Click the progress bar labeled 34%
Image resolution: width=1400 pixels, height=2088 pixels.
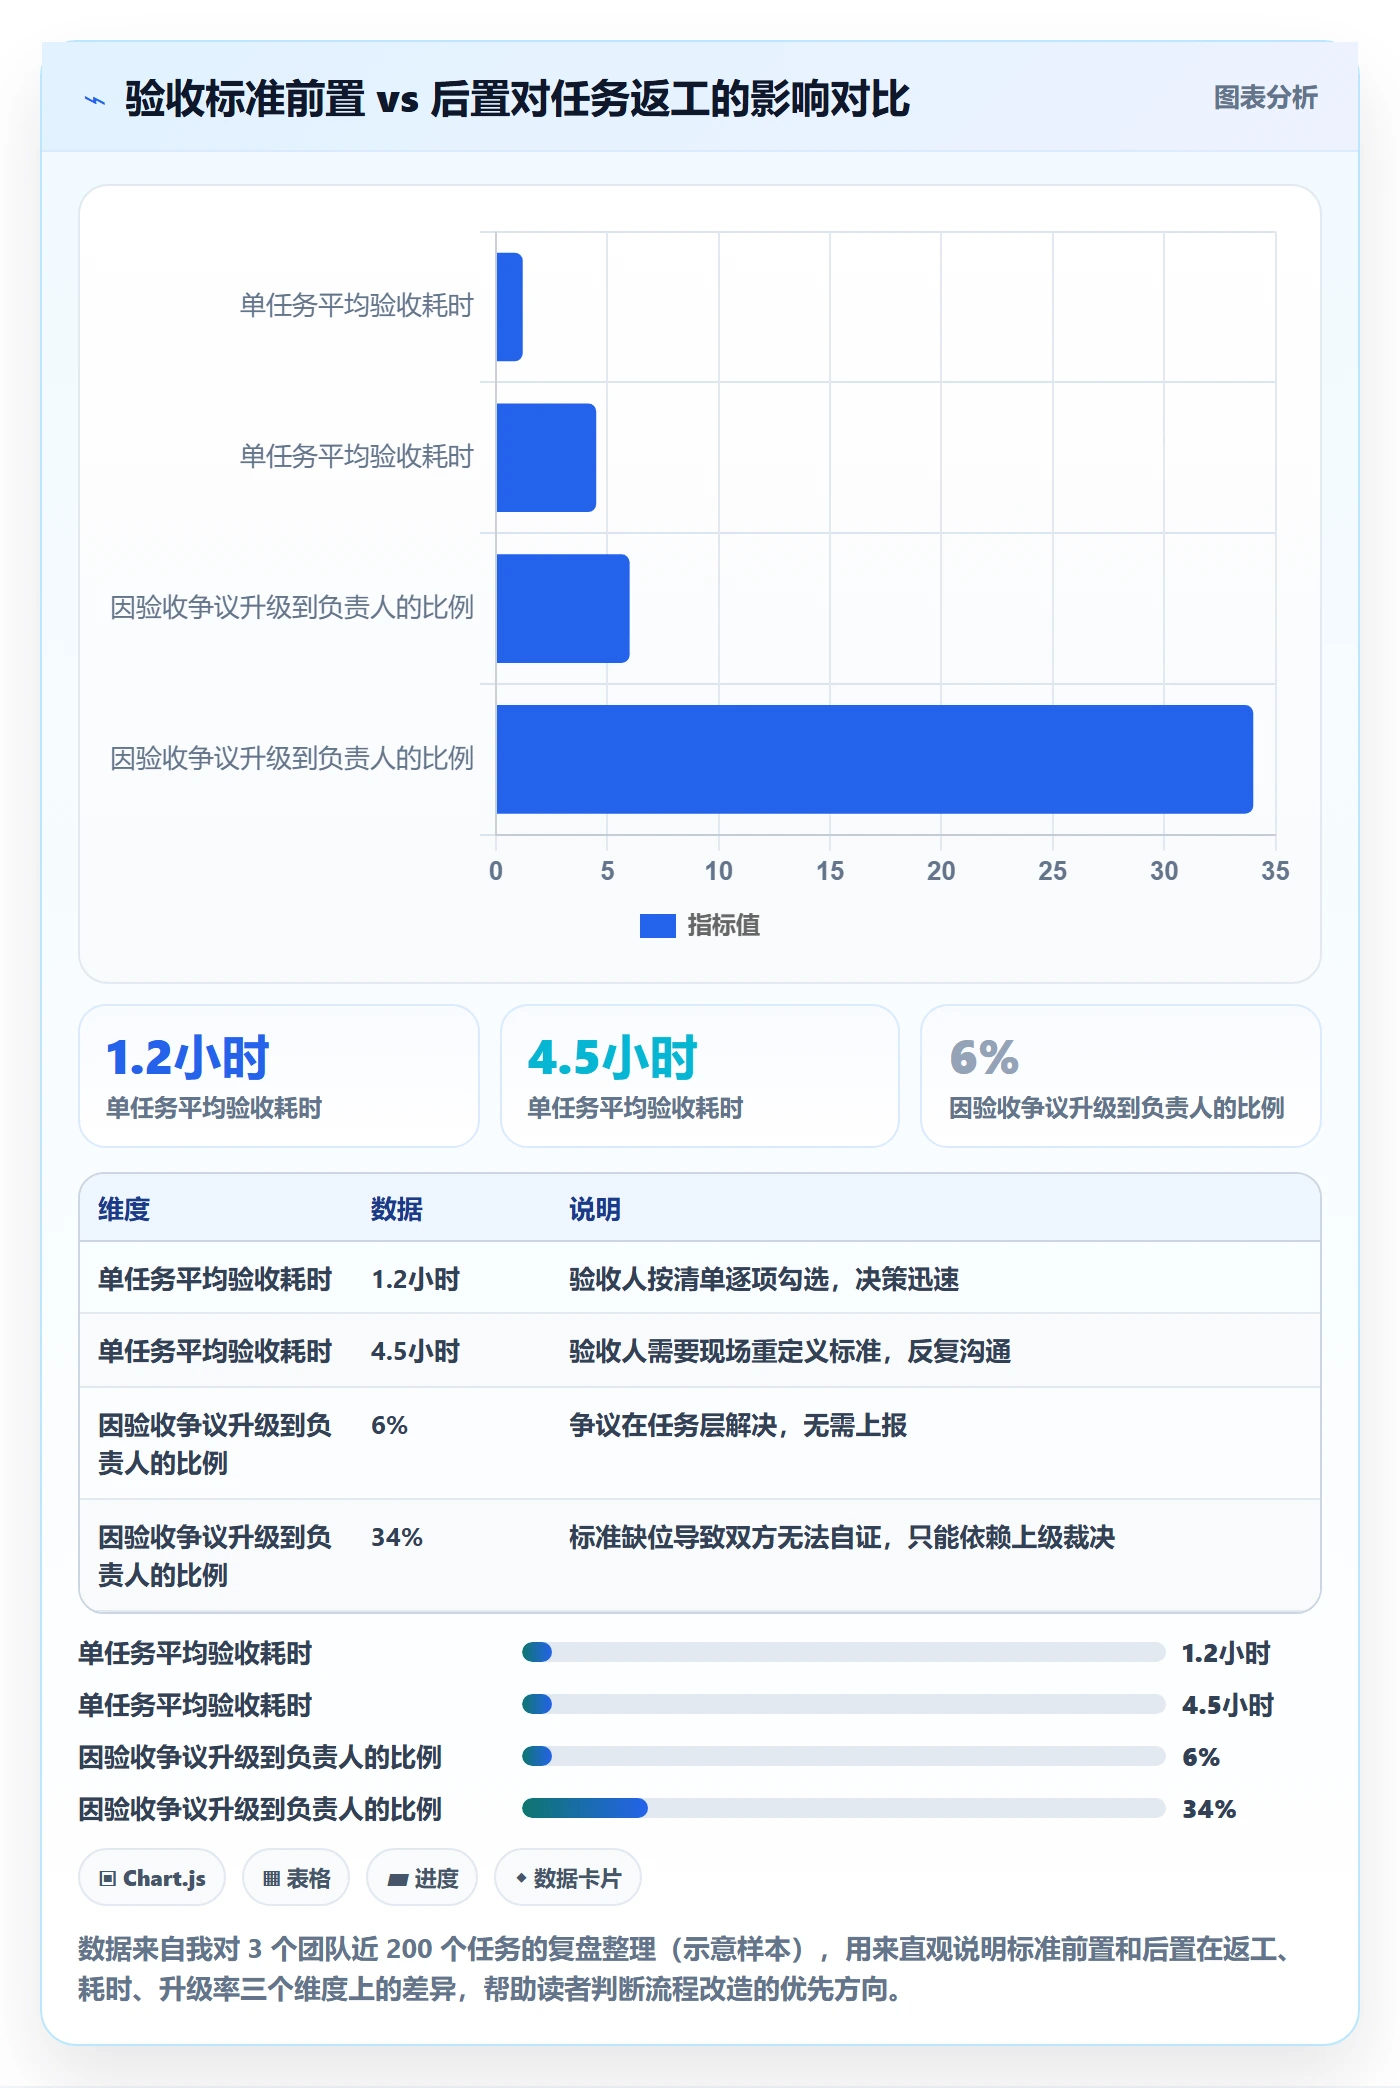coord(843,1808)
